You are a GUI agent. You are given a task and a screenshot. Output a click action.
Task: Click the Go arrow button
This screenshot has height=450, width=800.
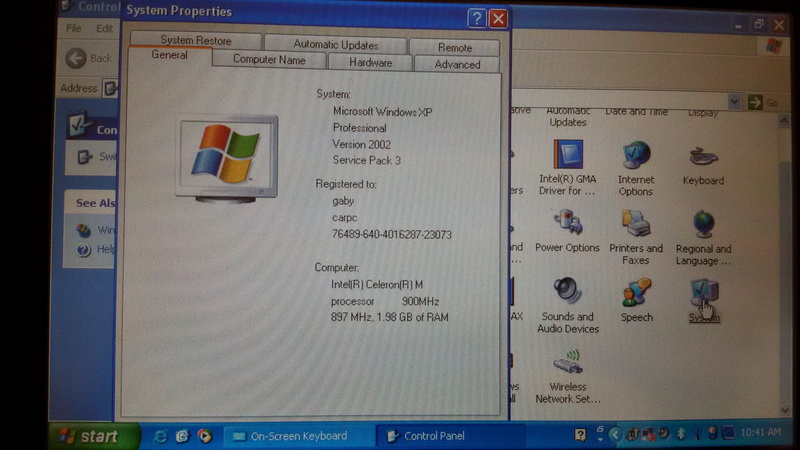755,103
